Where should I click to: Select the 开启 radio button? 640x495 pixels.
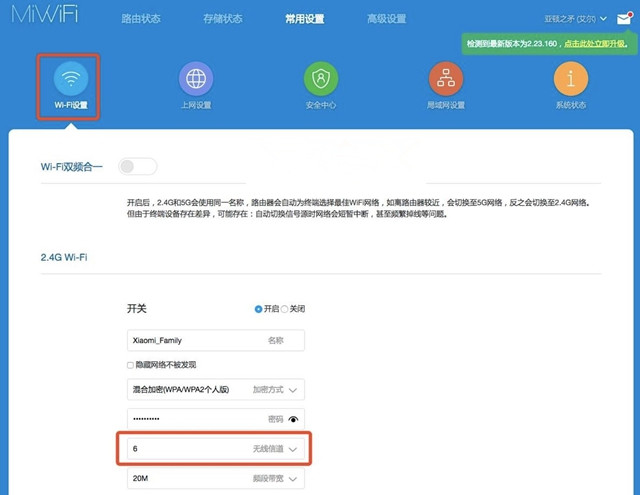[x=259, y=309]
